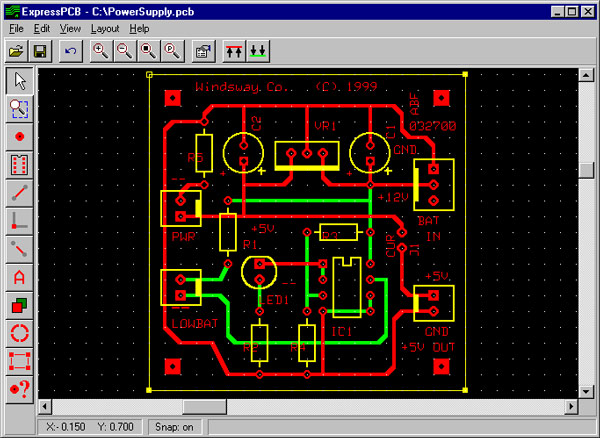Undo the last action using the toolbar arrow
Image resolution: width=600 pixels, height=438 pixels.
[x=70, y=50]
